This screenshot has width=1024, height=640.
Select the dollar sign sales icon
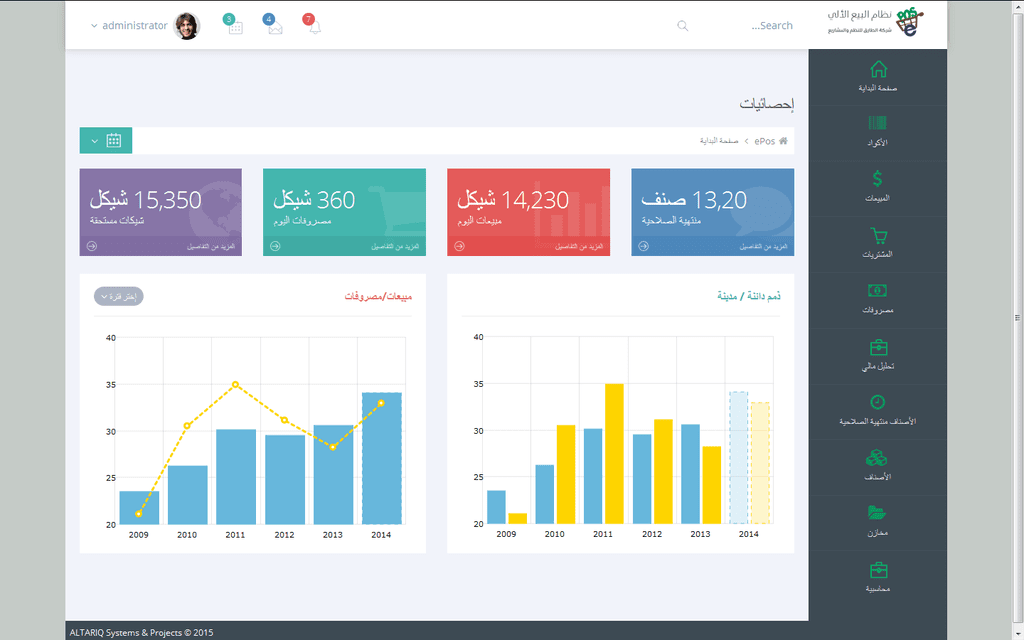pyautogui.click(x=877, y=180)
